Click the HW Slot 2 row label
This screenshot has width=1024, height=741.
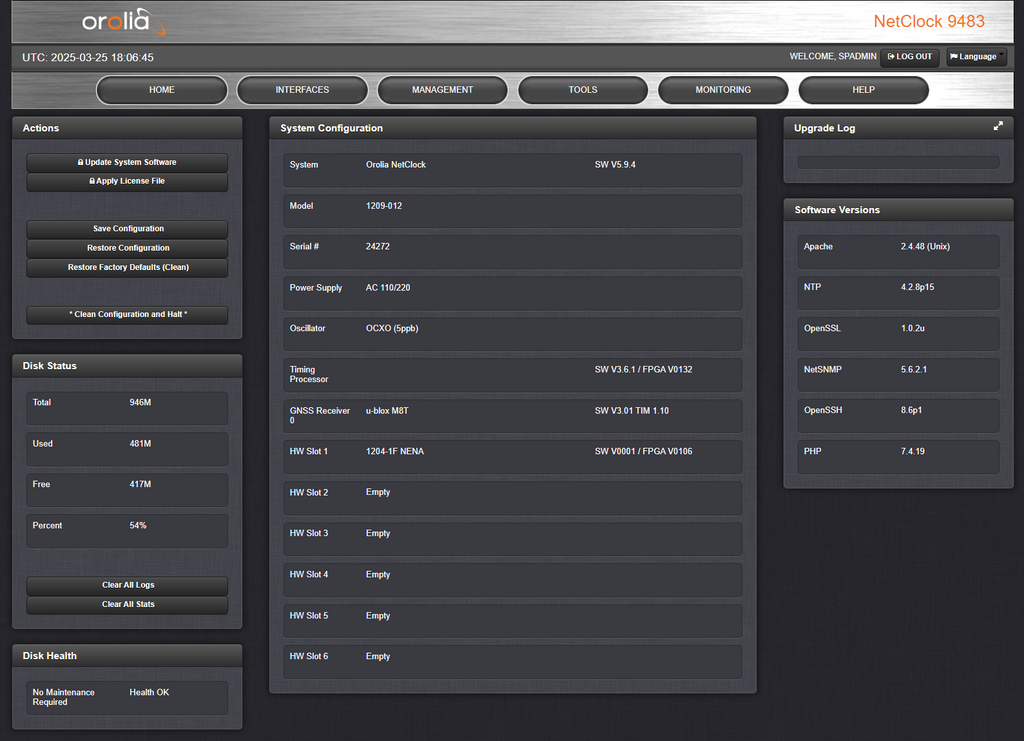click(309, 492)
